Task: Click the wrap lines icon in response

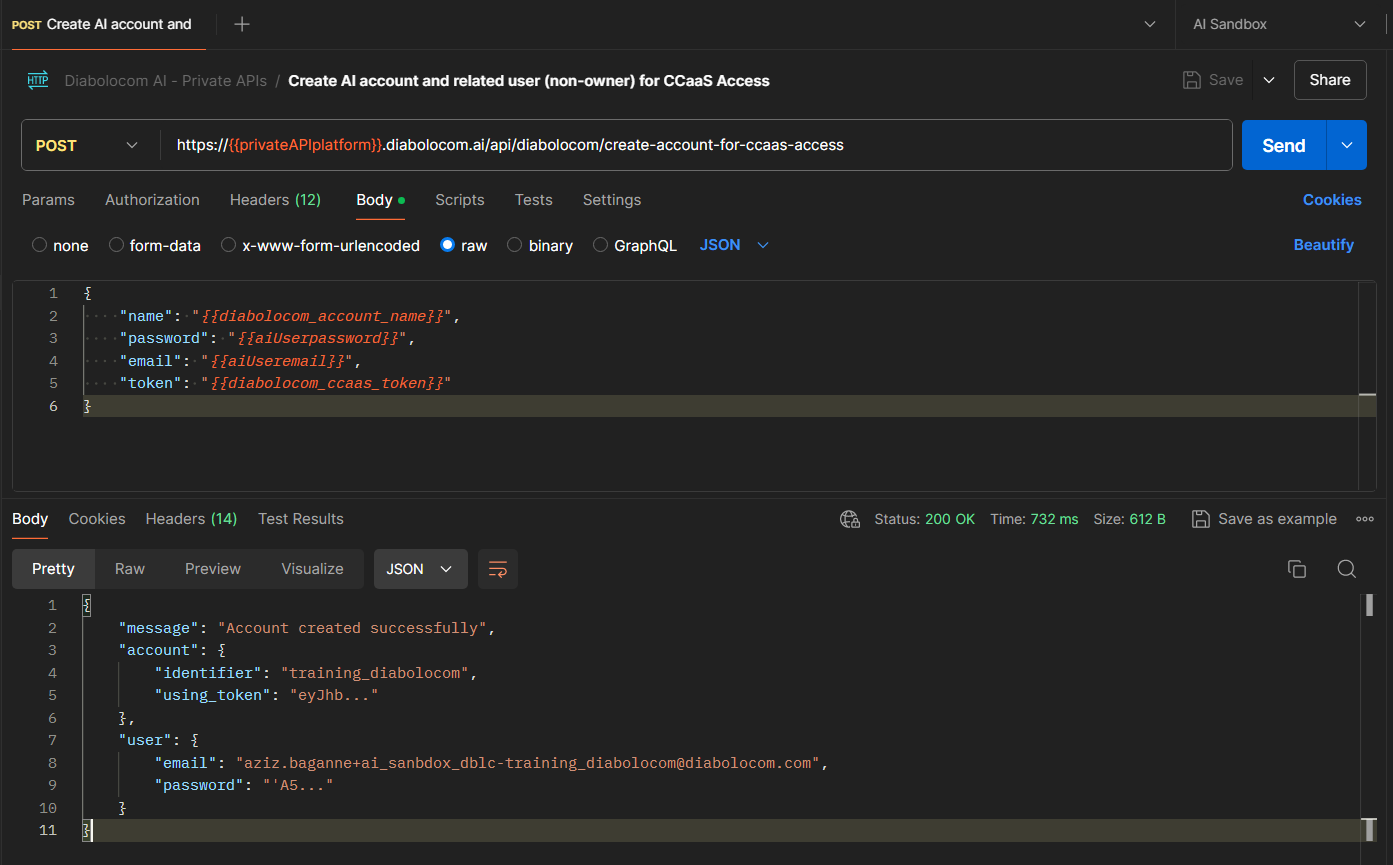Action: pos(497,569)
